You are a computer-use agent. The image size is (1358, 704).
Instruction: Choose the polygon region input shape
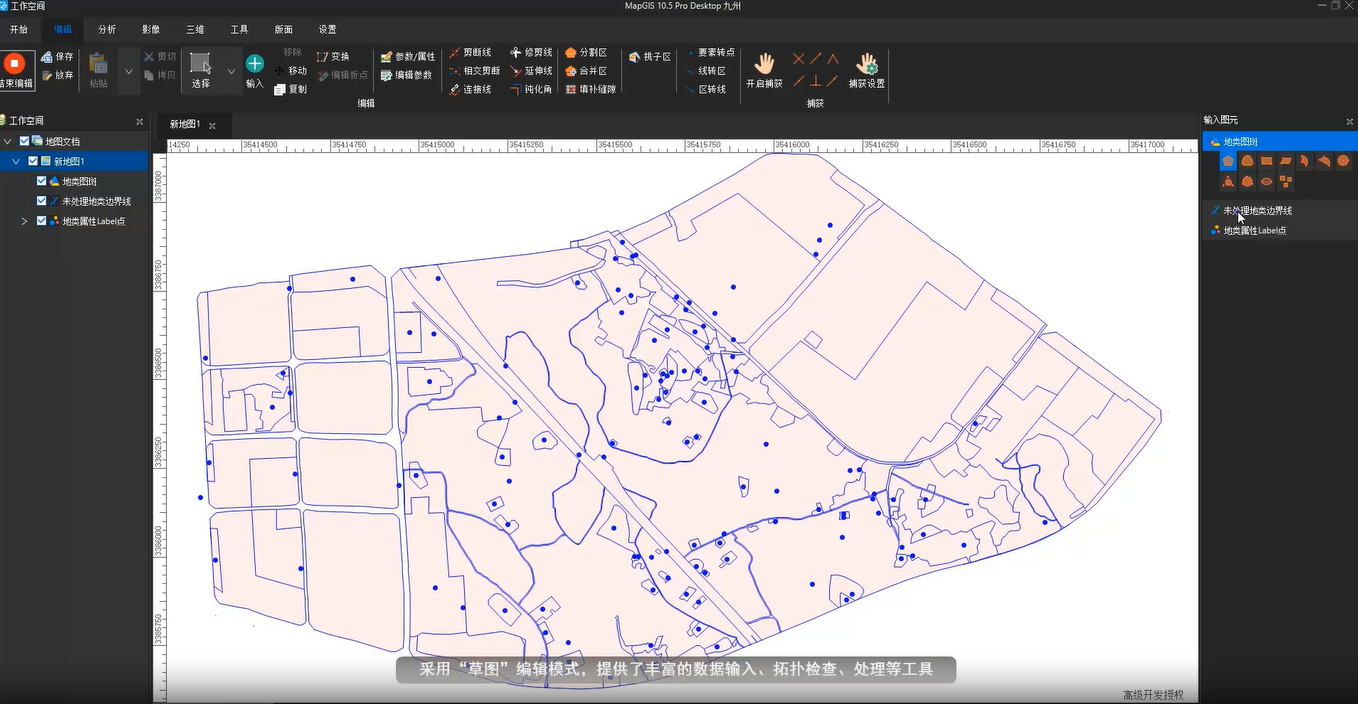click(1228, 161)
